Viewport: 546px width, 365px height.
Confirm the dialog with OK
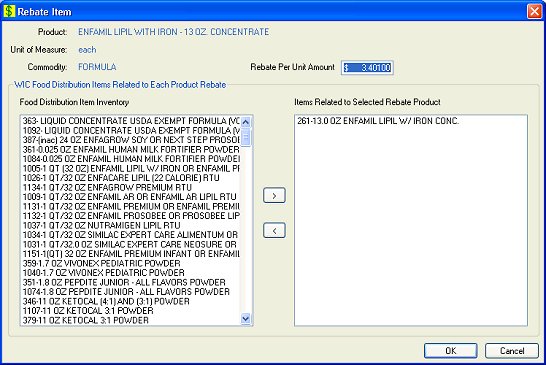[451, 350]
